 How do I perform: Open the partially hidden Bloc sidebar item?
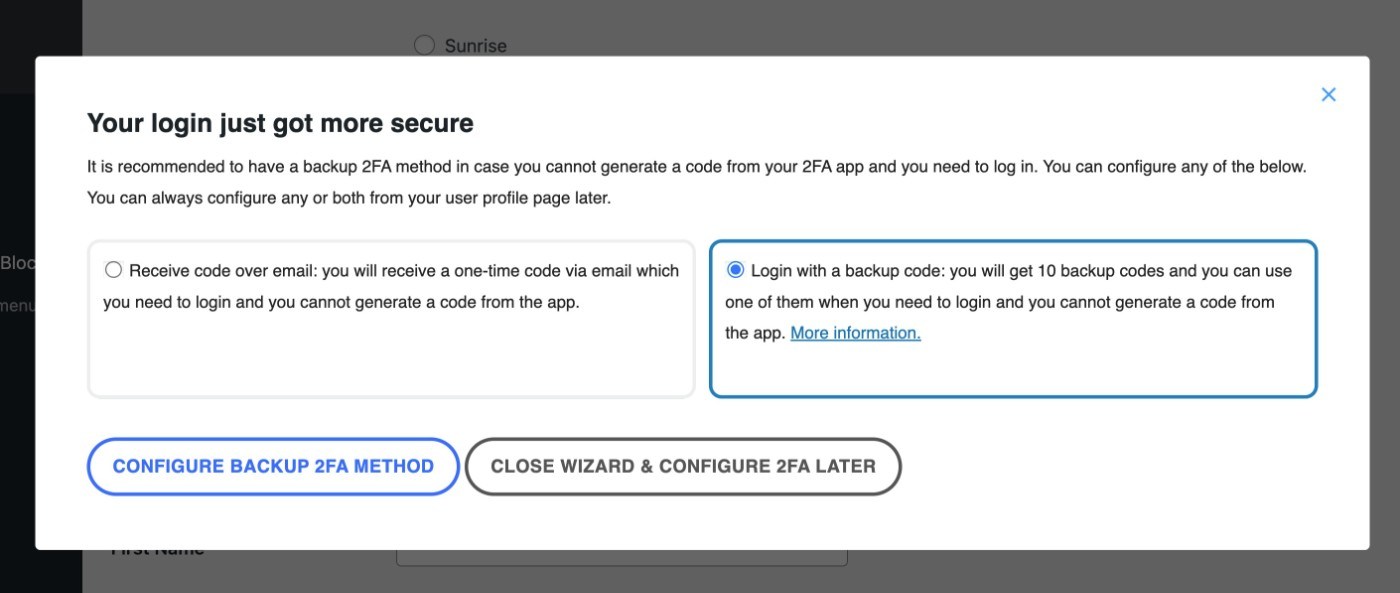[18, 263]
